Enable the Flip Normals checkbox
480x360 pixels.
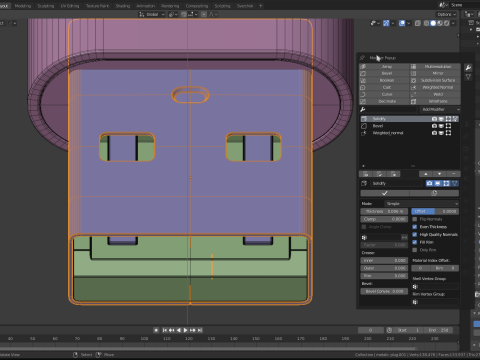coord(415,219)
